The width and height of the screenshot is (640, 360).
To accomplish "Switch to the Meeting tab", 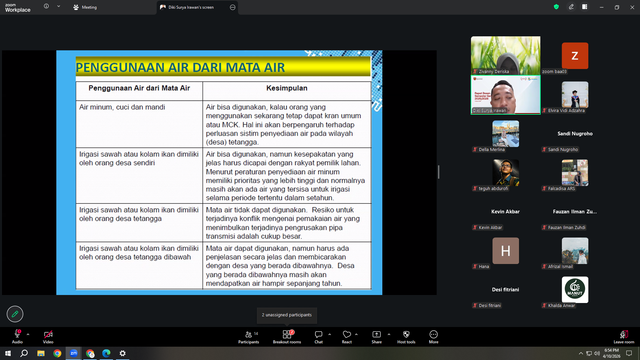I will (85, 7).
